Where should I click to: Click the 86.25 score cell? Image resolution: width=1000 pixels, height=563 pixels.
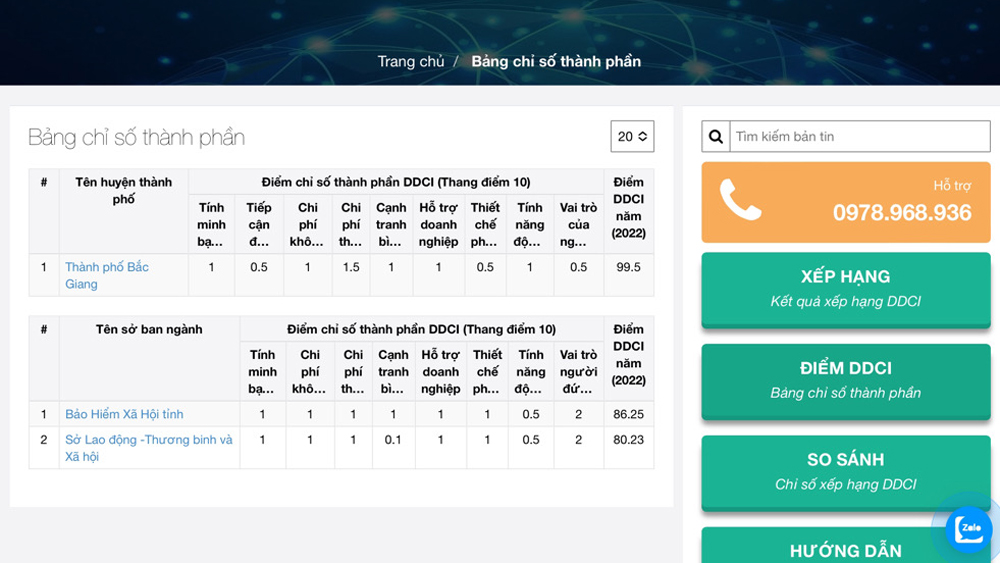(628, 414)
